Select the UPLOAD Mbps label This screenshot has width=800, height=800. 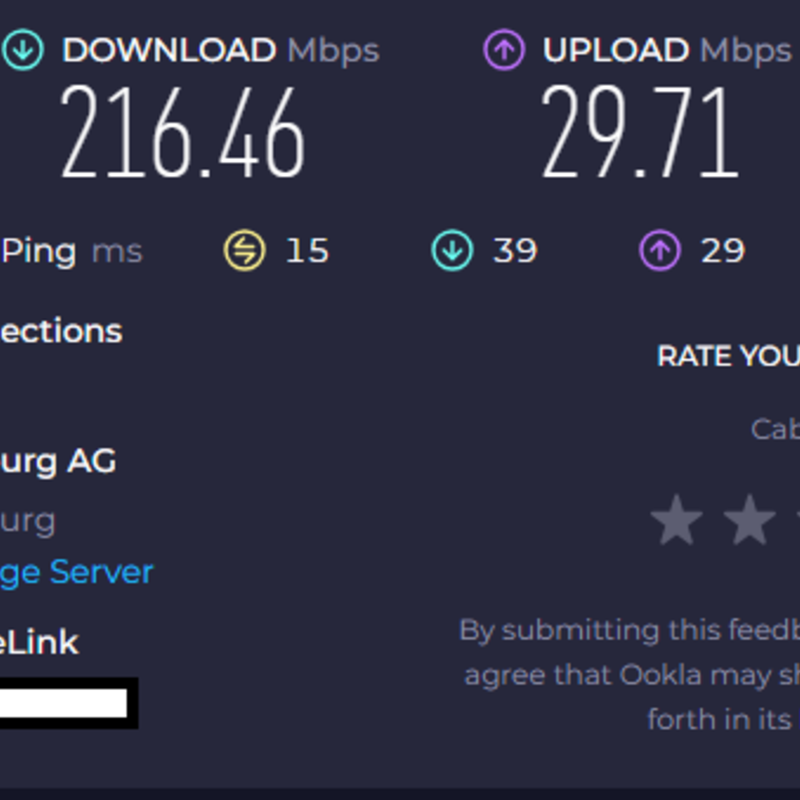click(666, 51)
